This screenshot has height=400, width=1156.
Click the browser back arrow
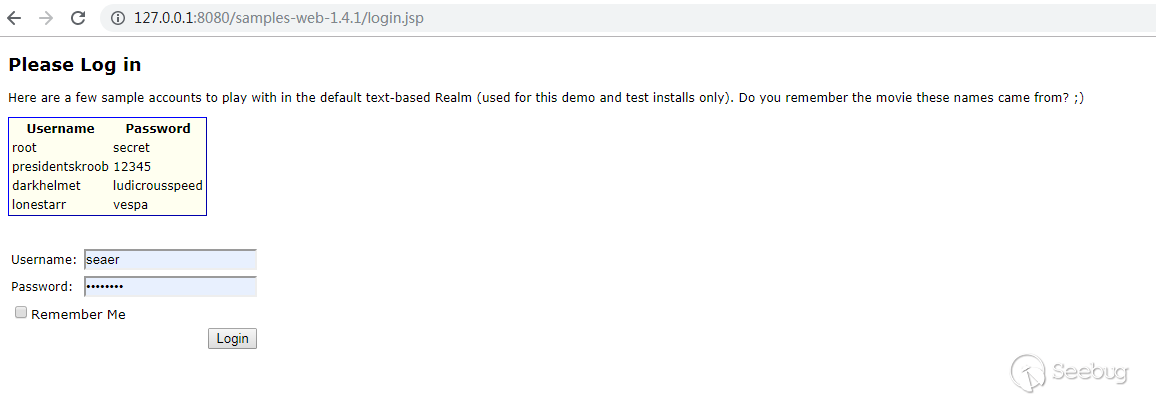14,18
